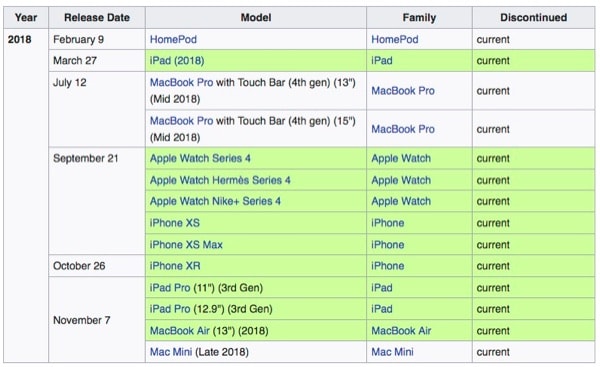Click the iPad (2018) model link

[x=177, y=60]
